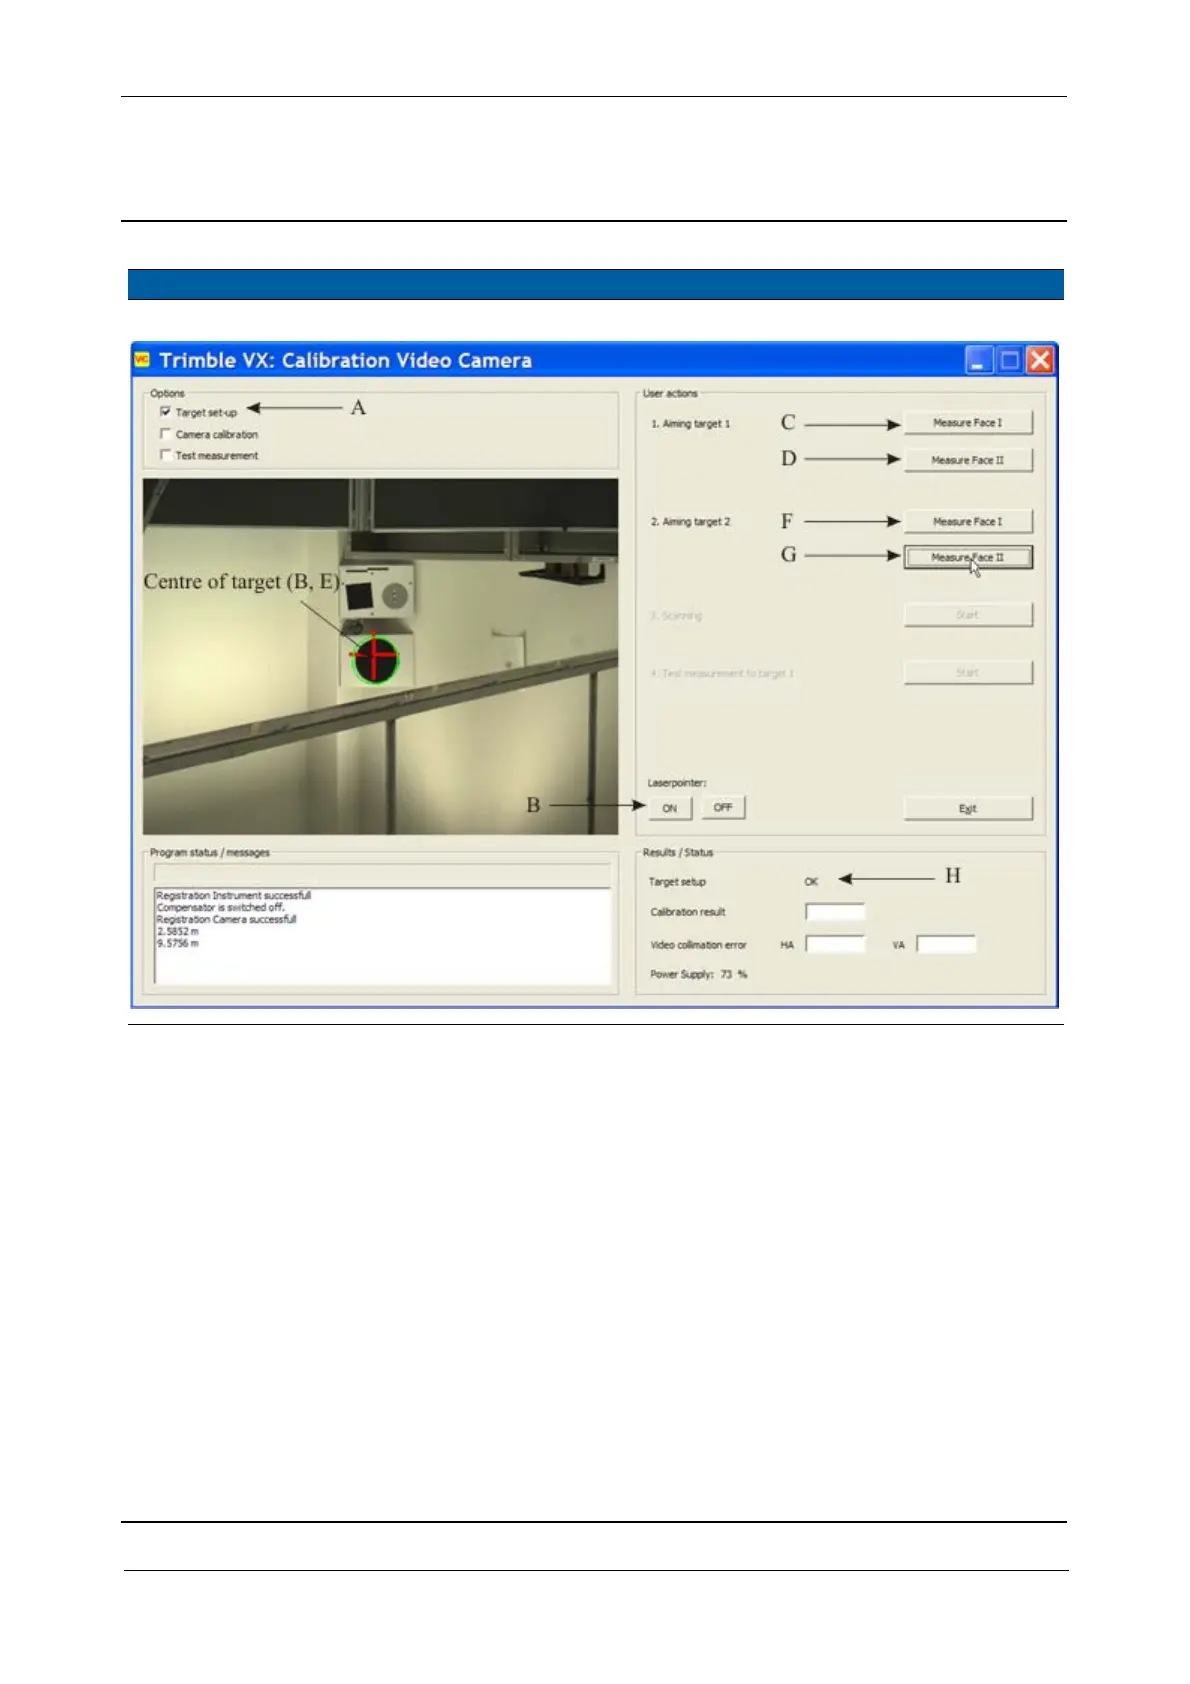The width and height of the screenshot is (1190, 1684).
Task: Click Measure Face II for Aiming target 2
Action: [967, 557]
